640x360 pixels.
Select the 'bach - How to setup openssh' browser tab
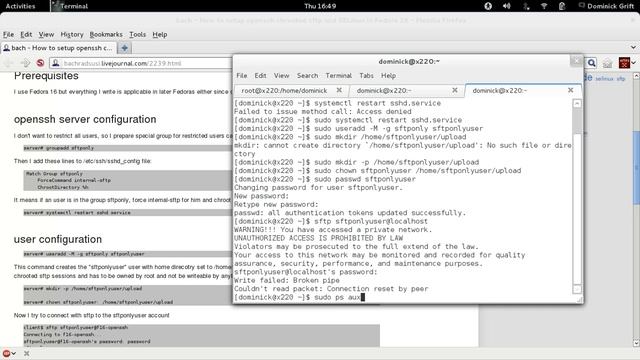coord(58,48)
